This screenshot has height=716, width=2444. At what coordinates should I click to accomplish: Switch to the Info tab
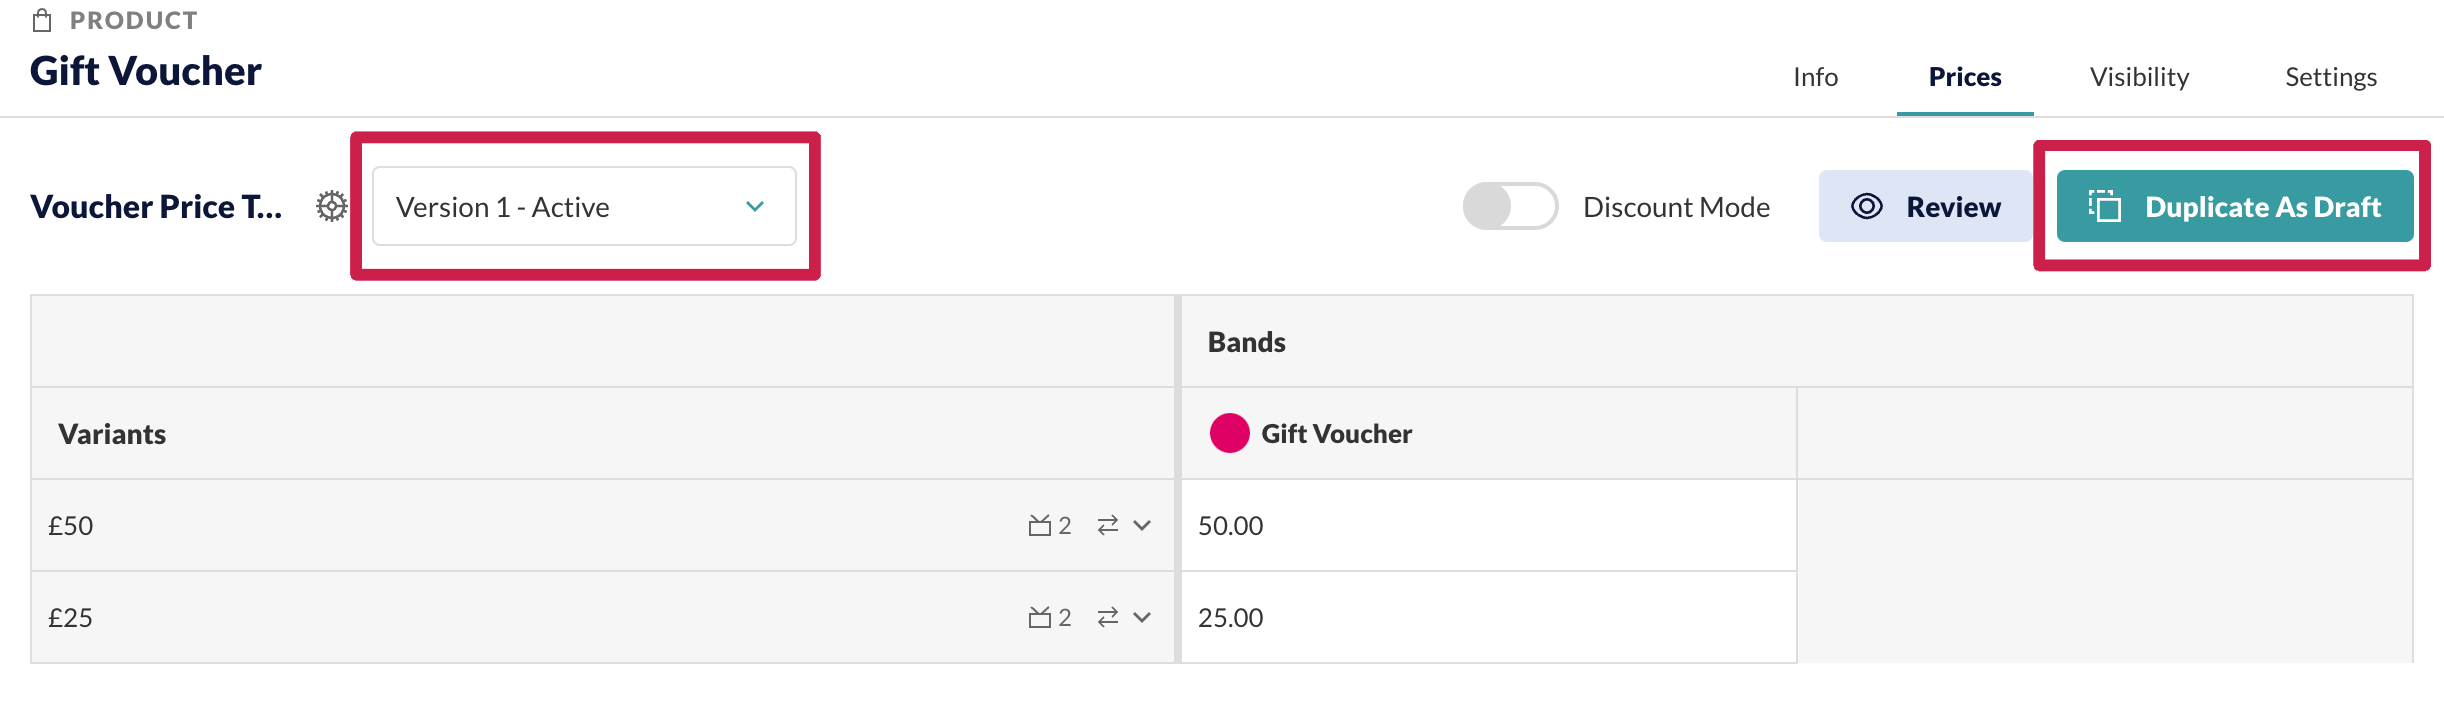point(1816,77)
